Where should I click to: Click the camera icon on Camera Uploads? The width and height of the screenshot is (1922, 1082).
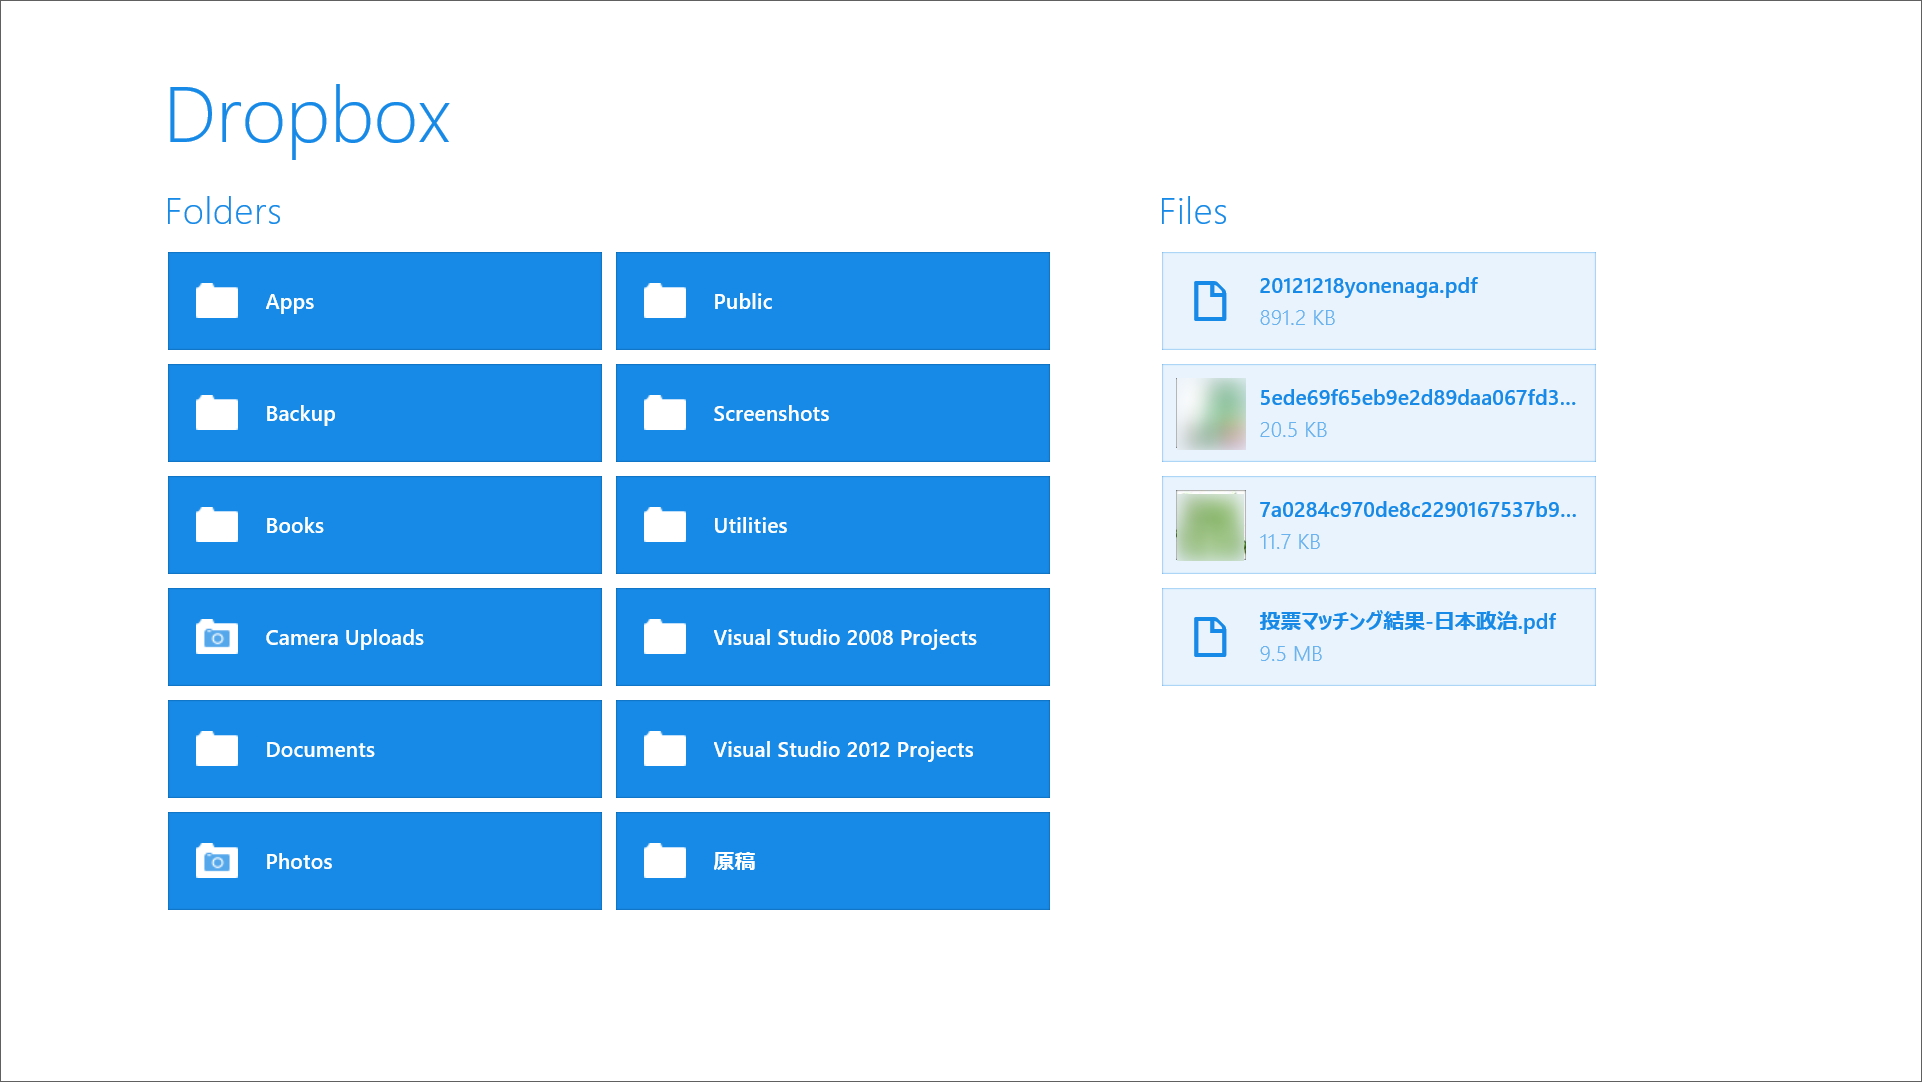[215, 636]
